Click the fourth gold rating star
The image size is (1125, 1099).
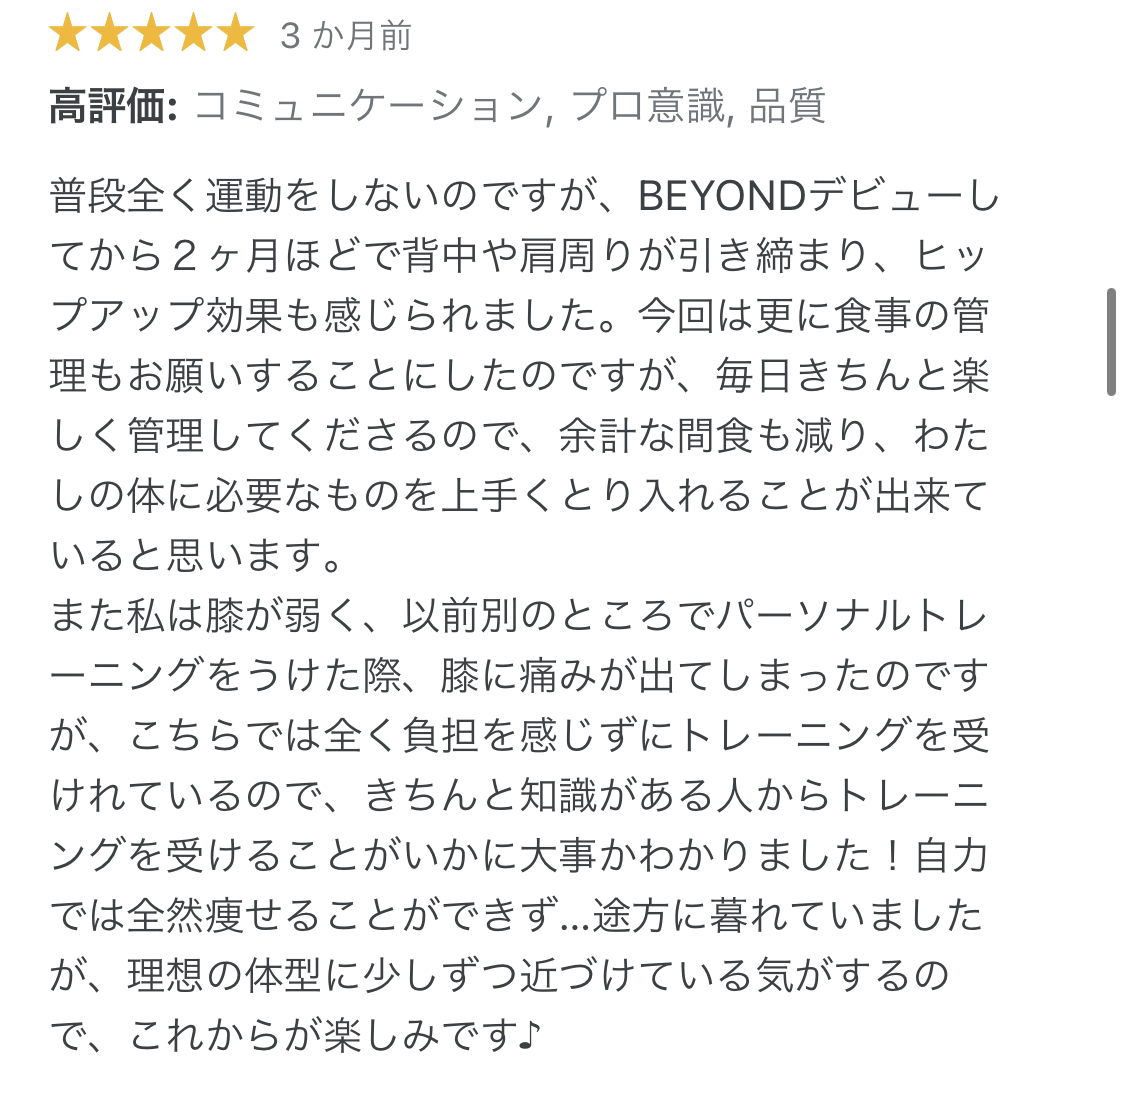(194, 35)
